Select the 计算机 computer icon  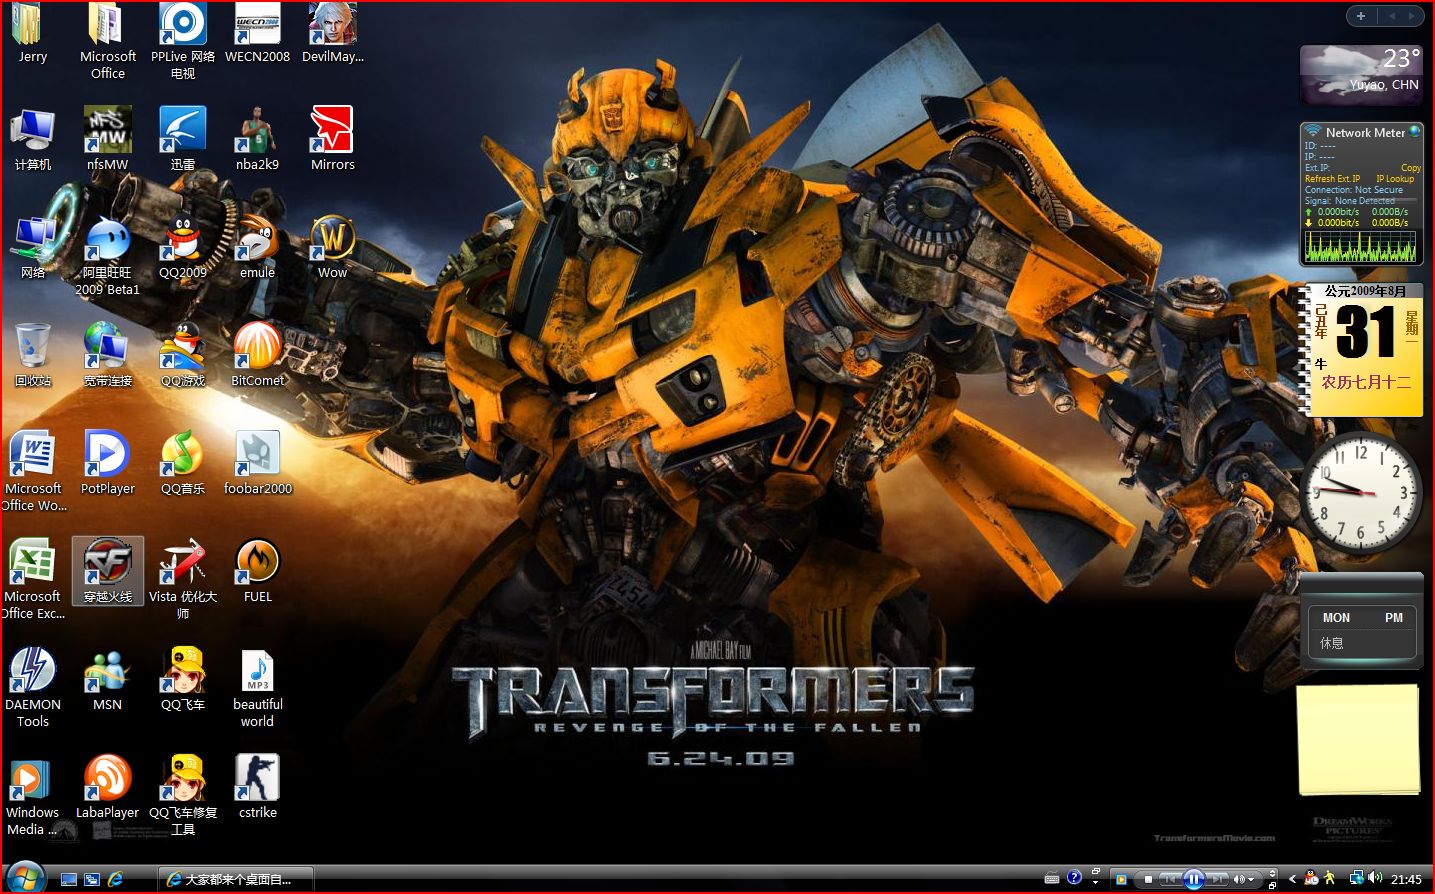[33, 139]
